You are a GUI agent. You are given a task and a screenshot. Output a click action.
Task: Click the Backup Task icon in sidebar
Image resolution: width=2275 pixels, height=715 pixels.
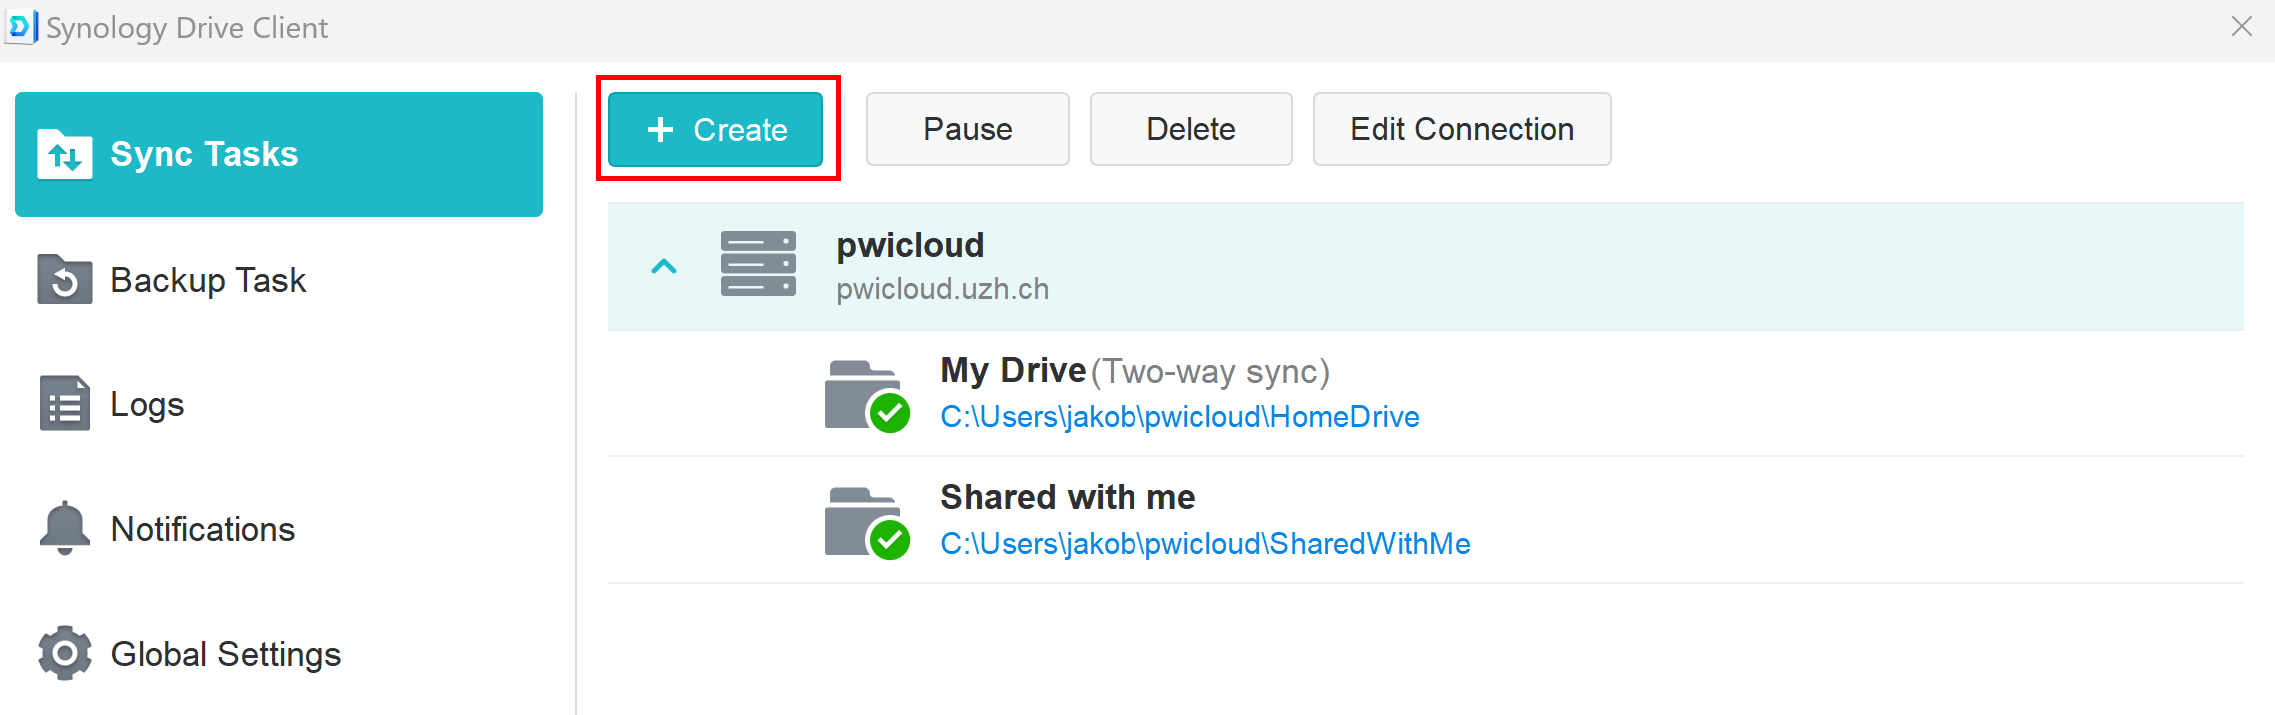pos(65,279)
